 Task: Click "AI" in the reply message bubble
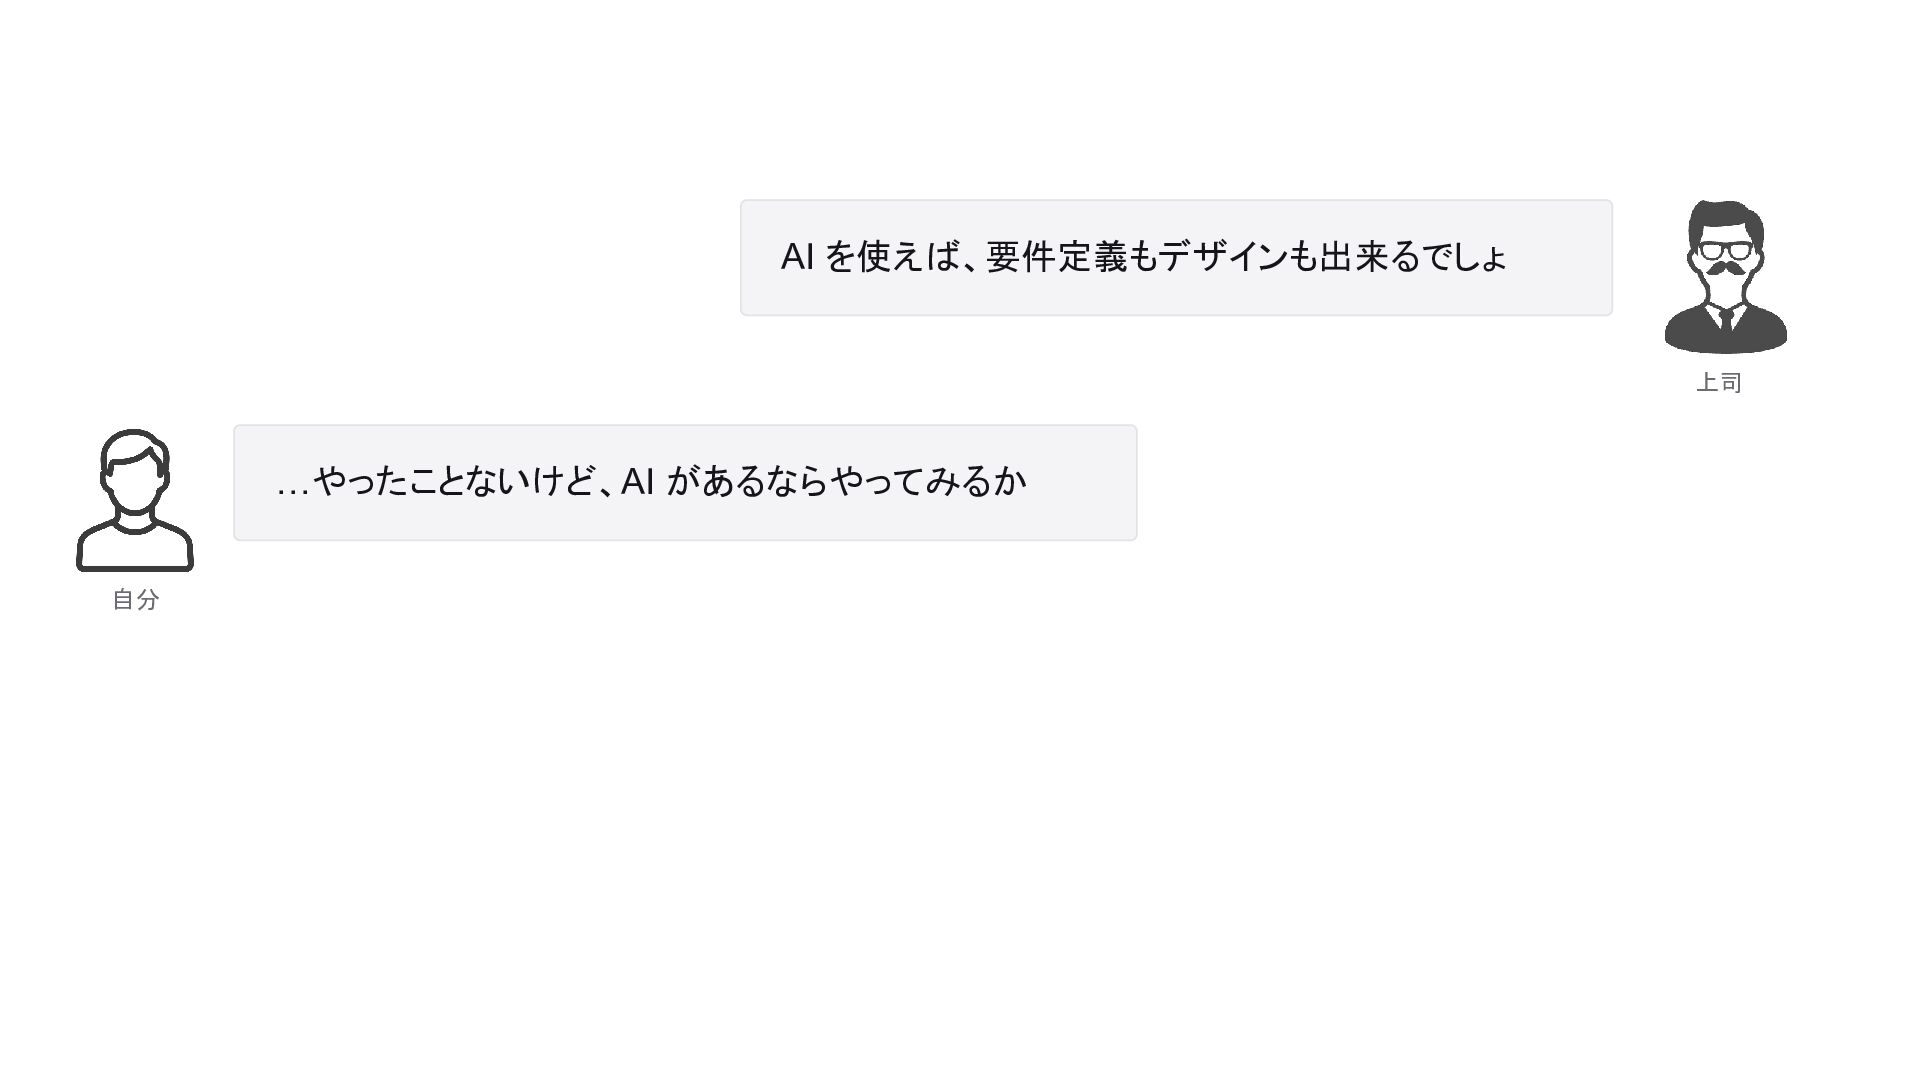pos(637,482)
